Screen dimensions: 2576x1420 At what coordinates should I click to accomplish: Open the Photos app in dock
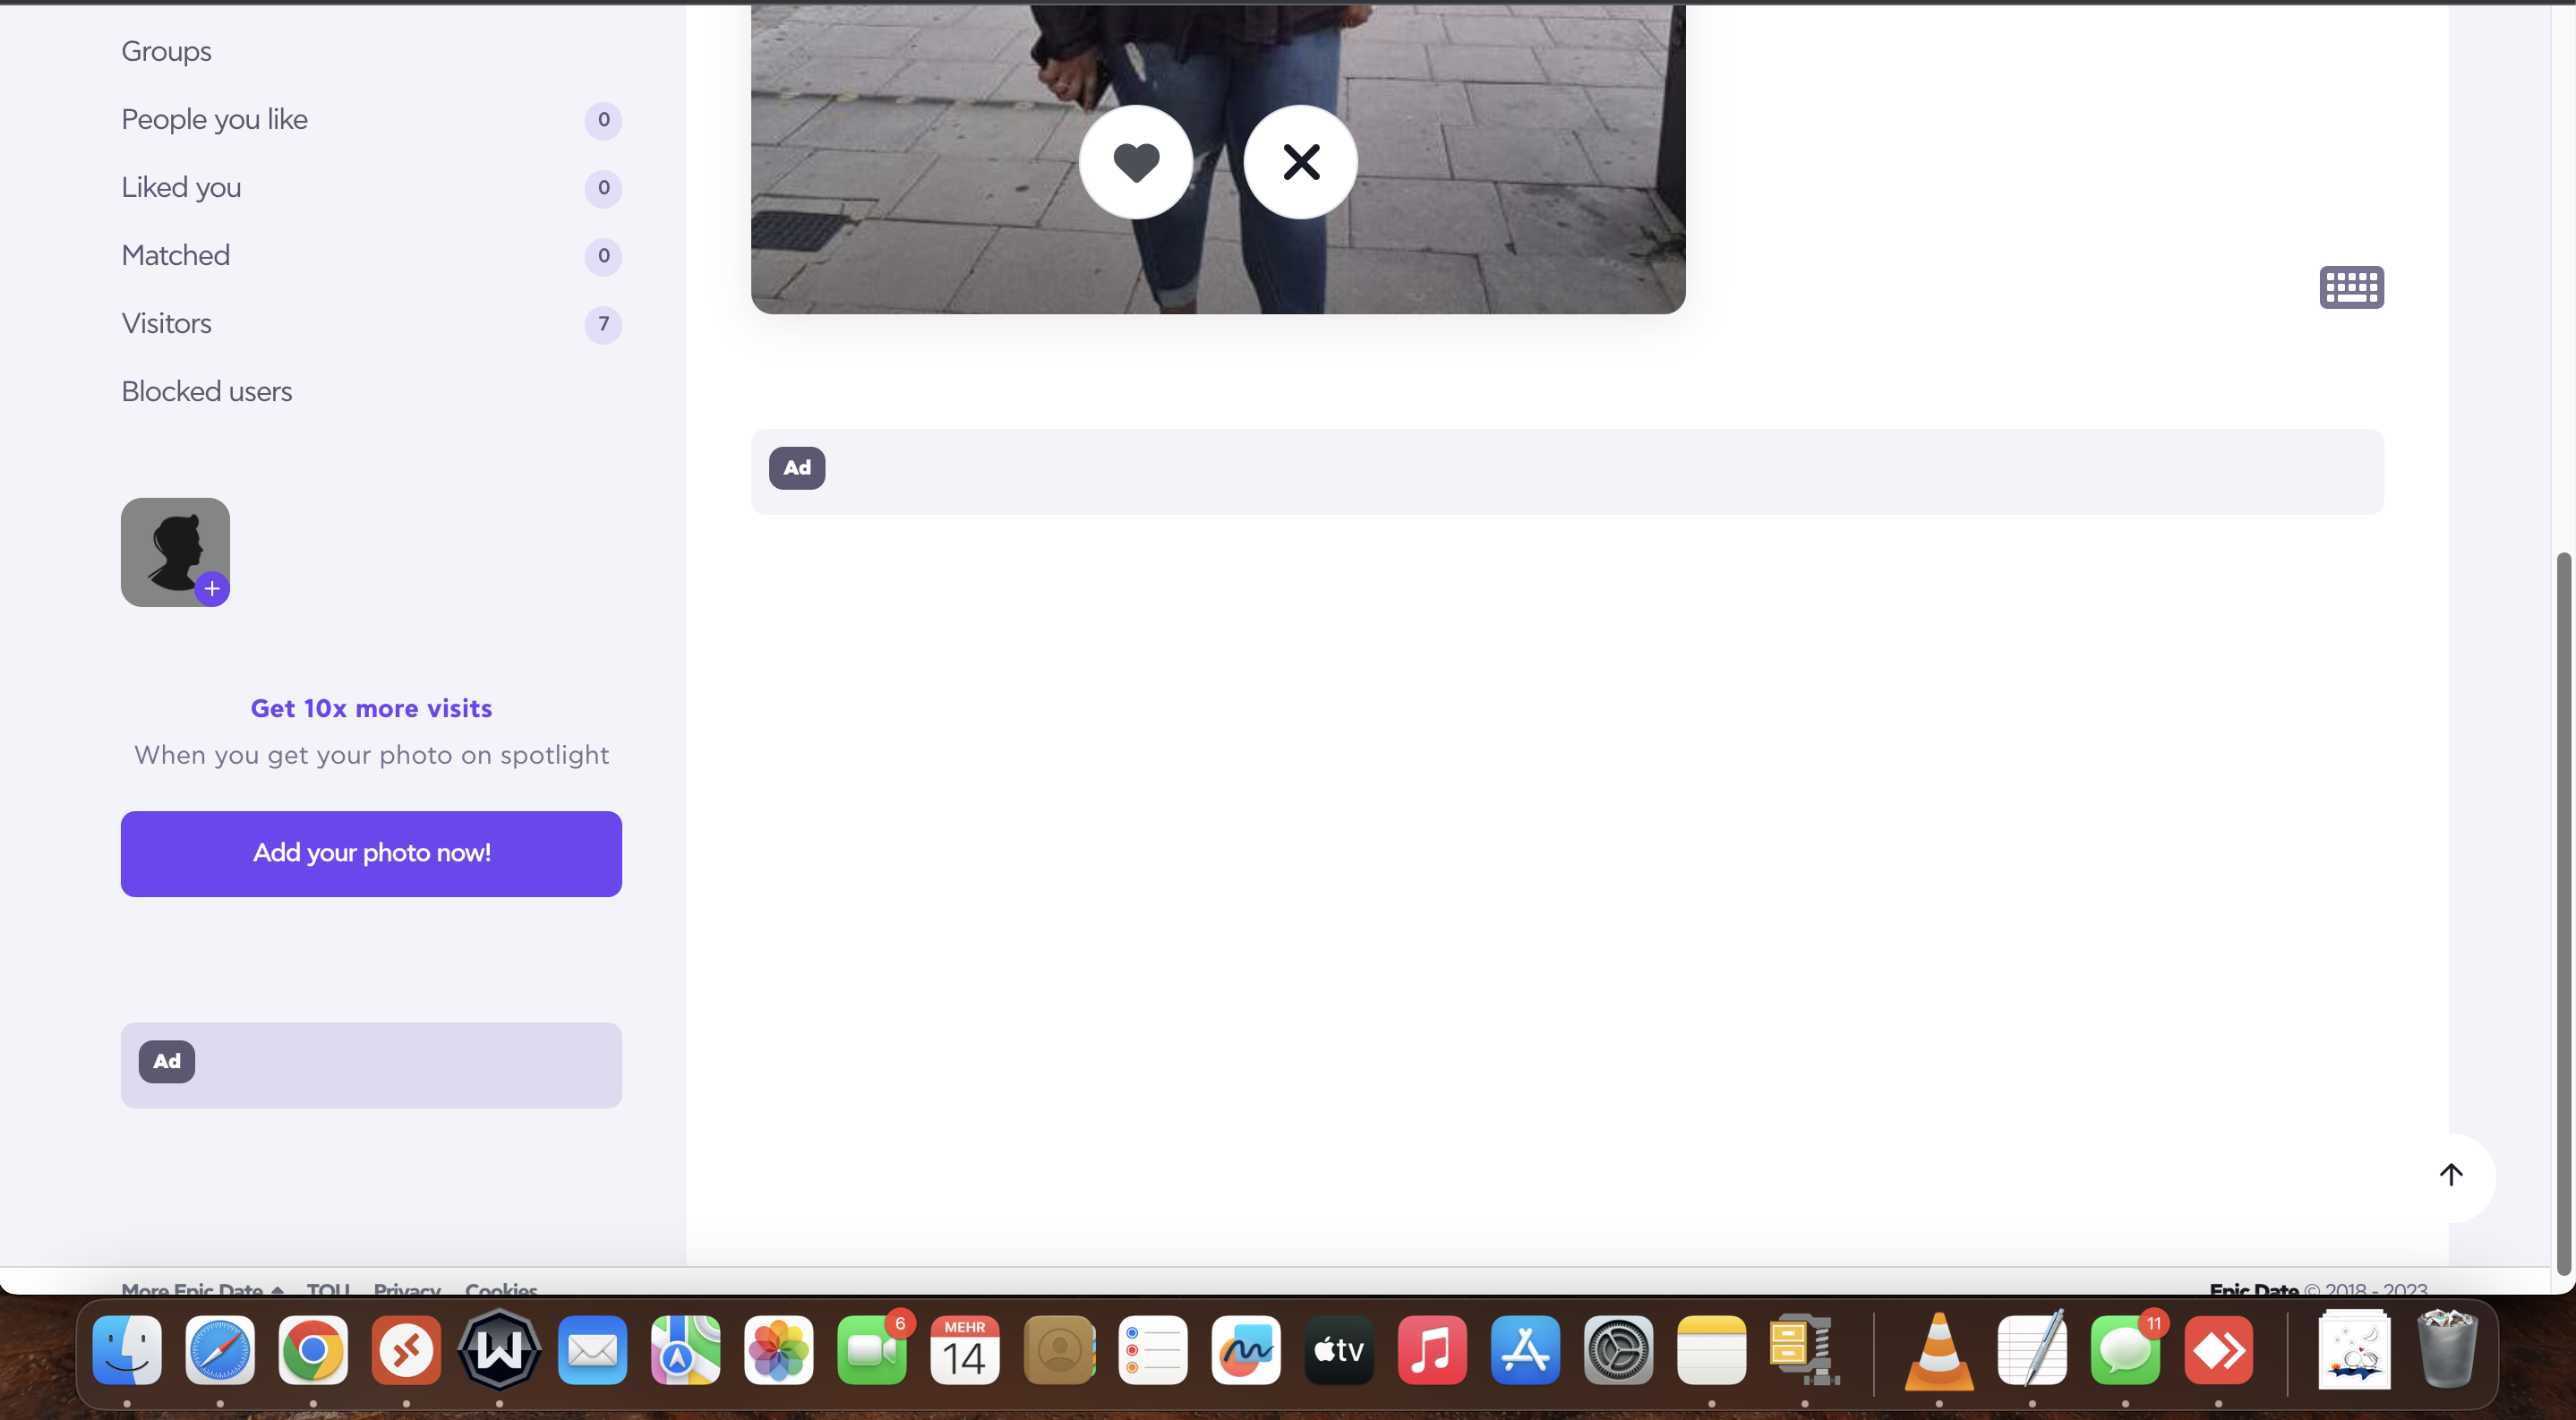[x=779, y=1351]
